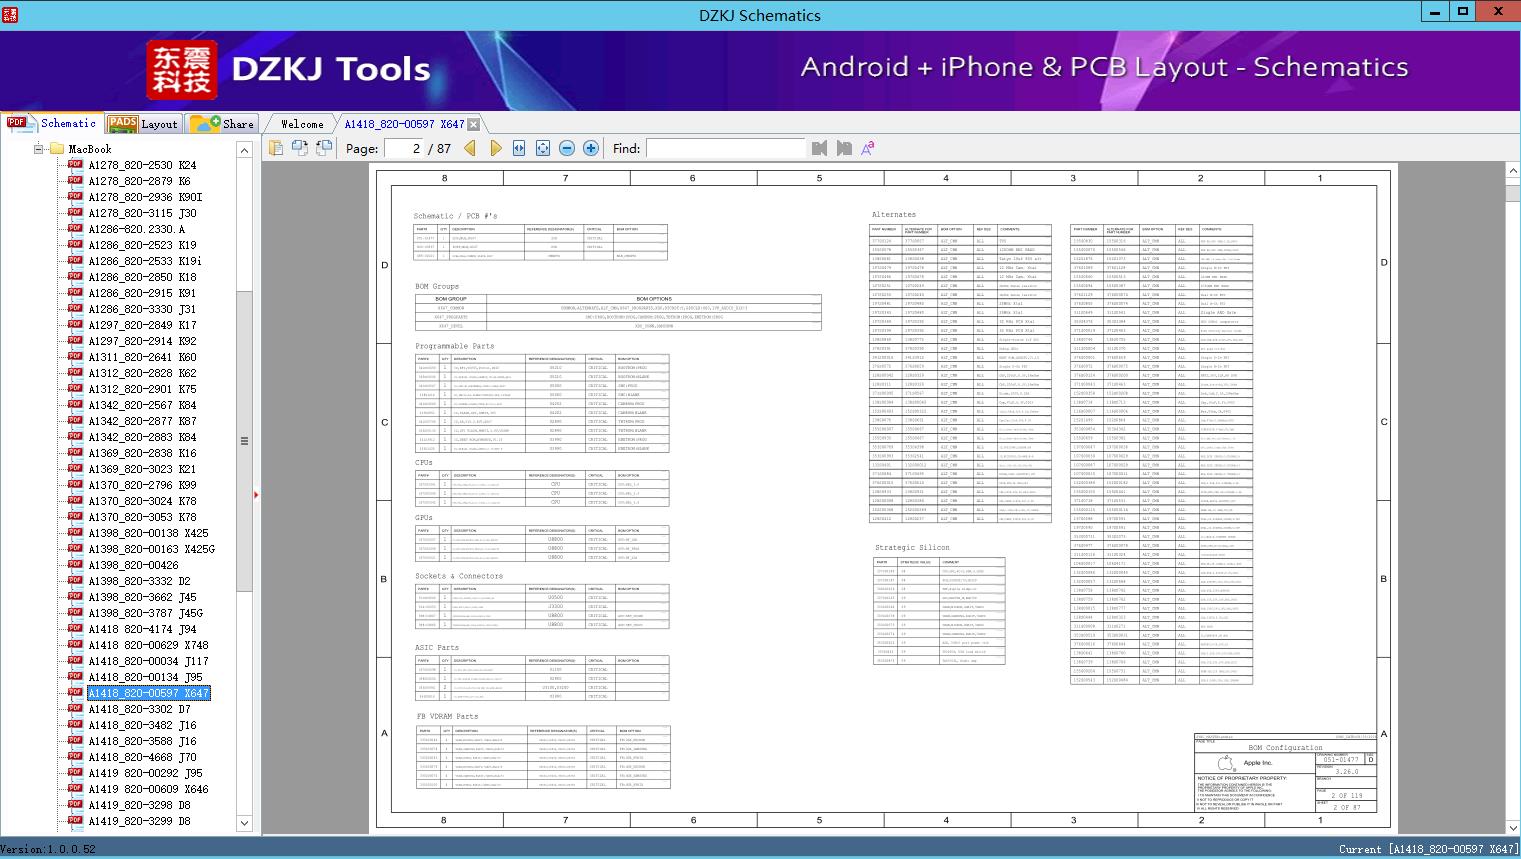The image size is (1521, 859).
Task: Open the Share tab
Action: click(x=221, y=124)
